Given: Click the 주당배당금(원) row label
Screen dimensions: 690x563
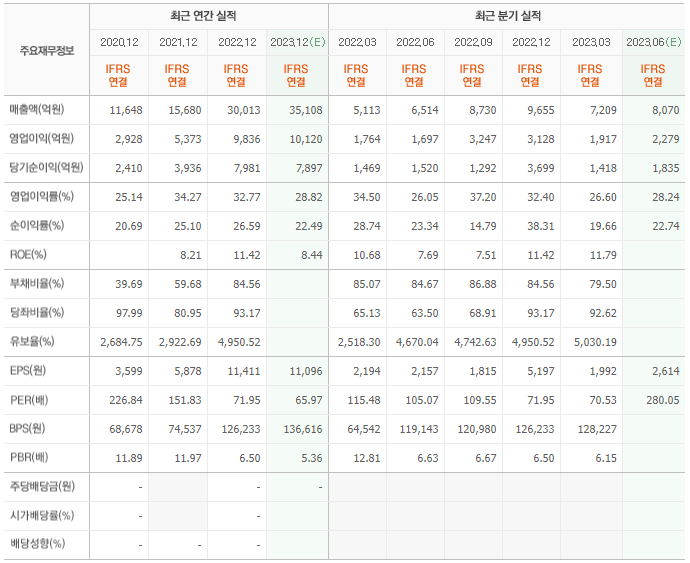Looking at the screenshot, I should click(x=42, y=486).
